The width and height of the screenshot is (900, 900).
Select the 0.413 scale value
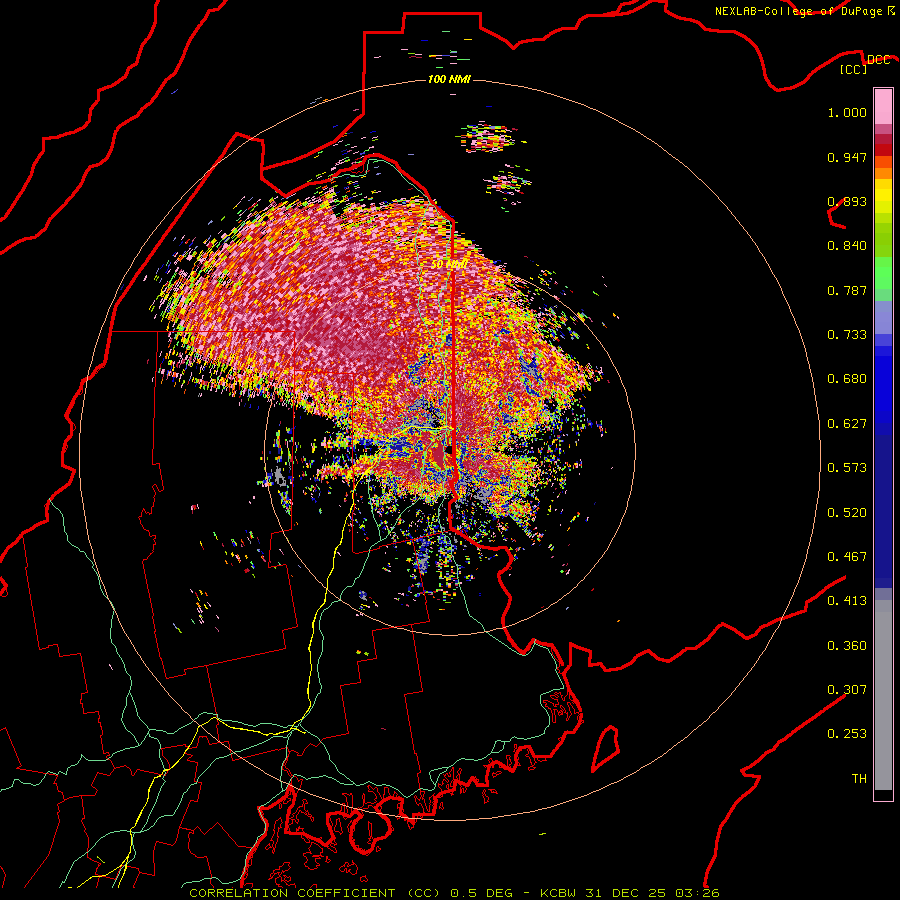tap(847, 601)
